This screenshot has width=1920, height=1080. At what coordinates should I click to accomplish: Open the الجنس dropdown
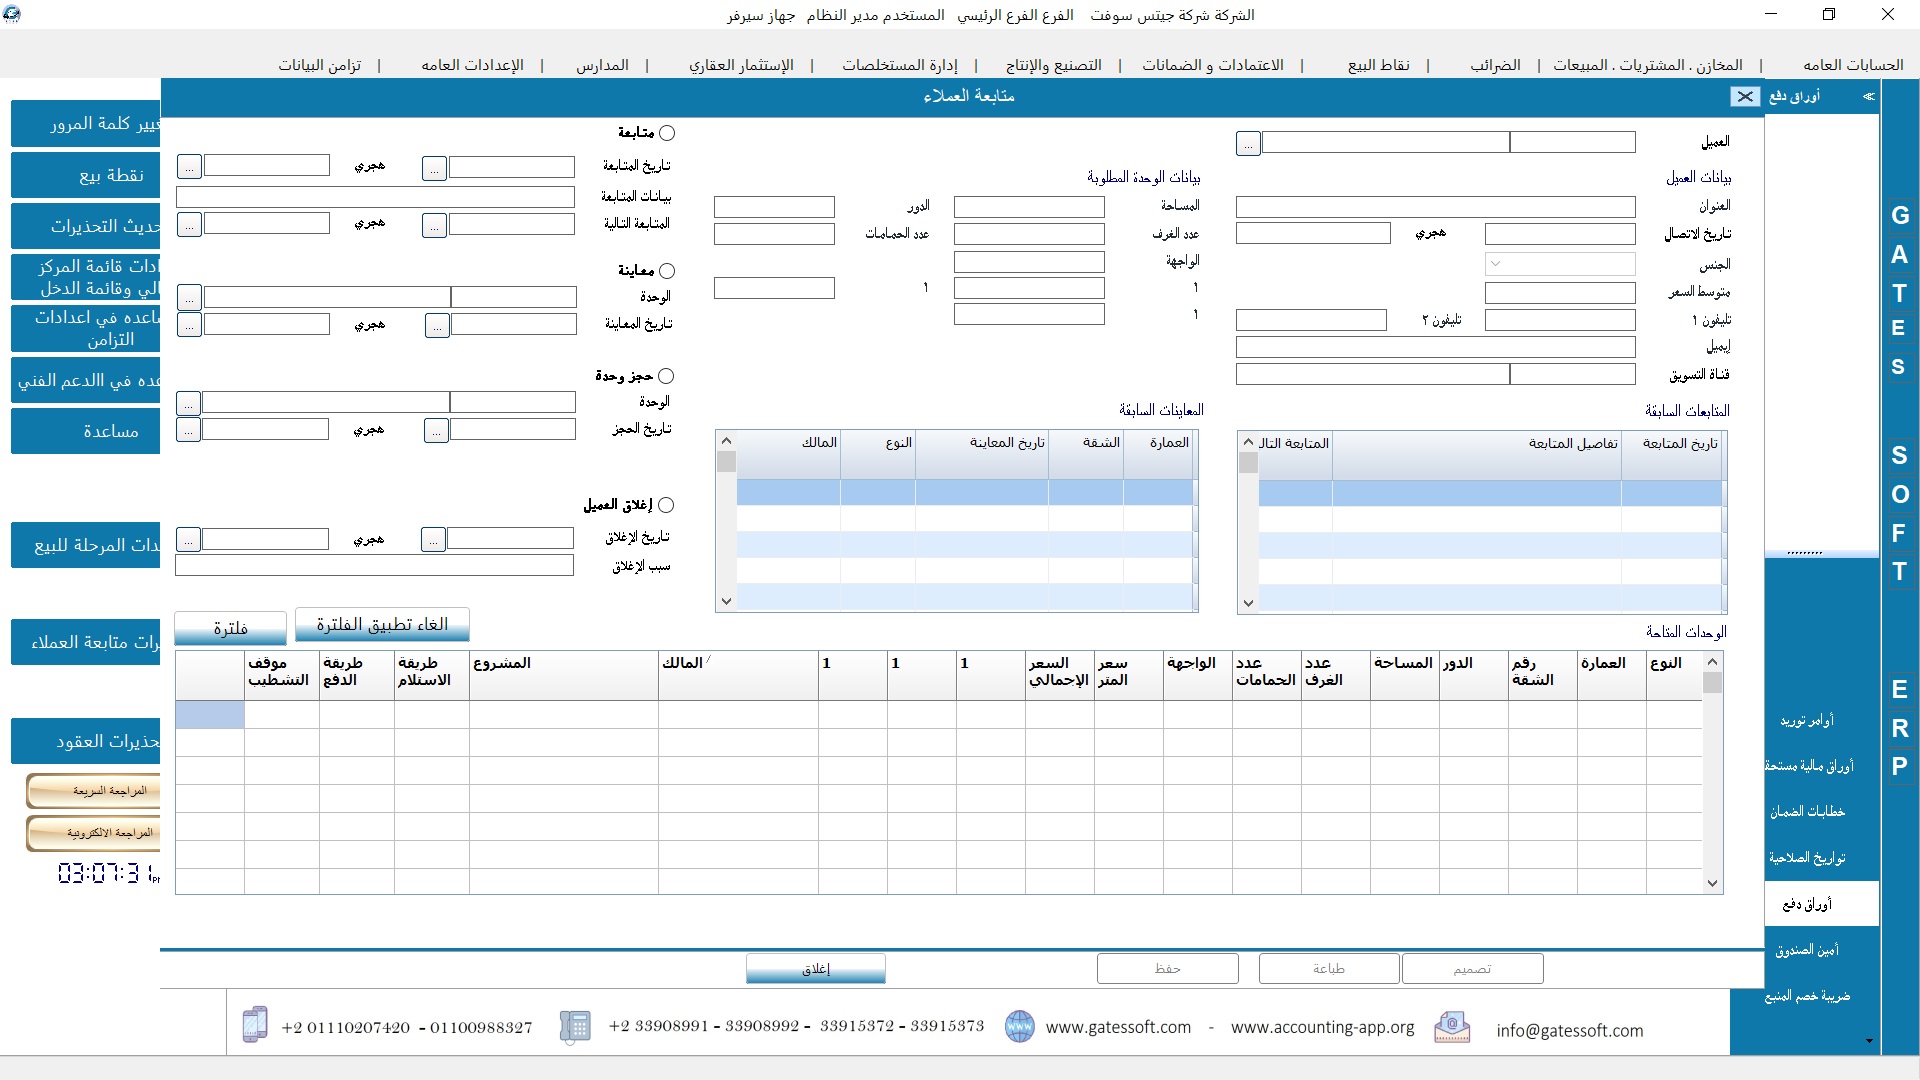point(1560,264)
